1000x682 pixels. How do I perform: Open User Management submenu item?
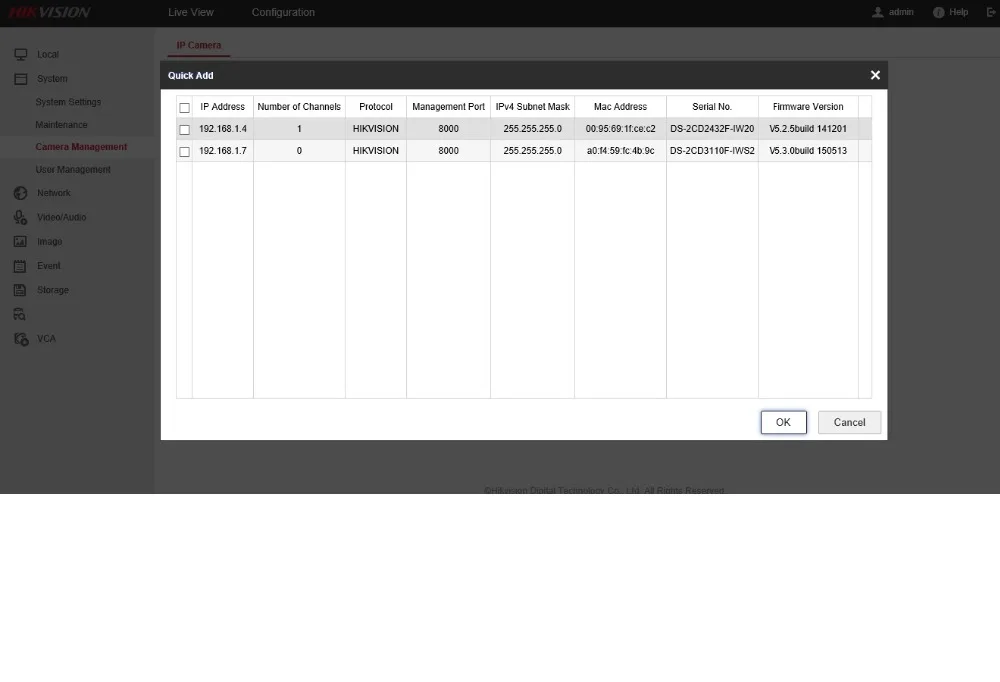coord(73,170)
